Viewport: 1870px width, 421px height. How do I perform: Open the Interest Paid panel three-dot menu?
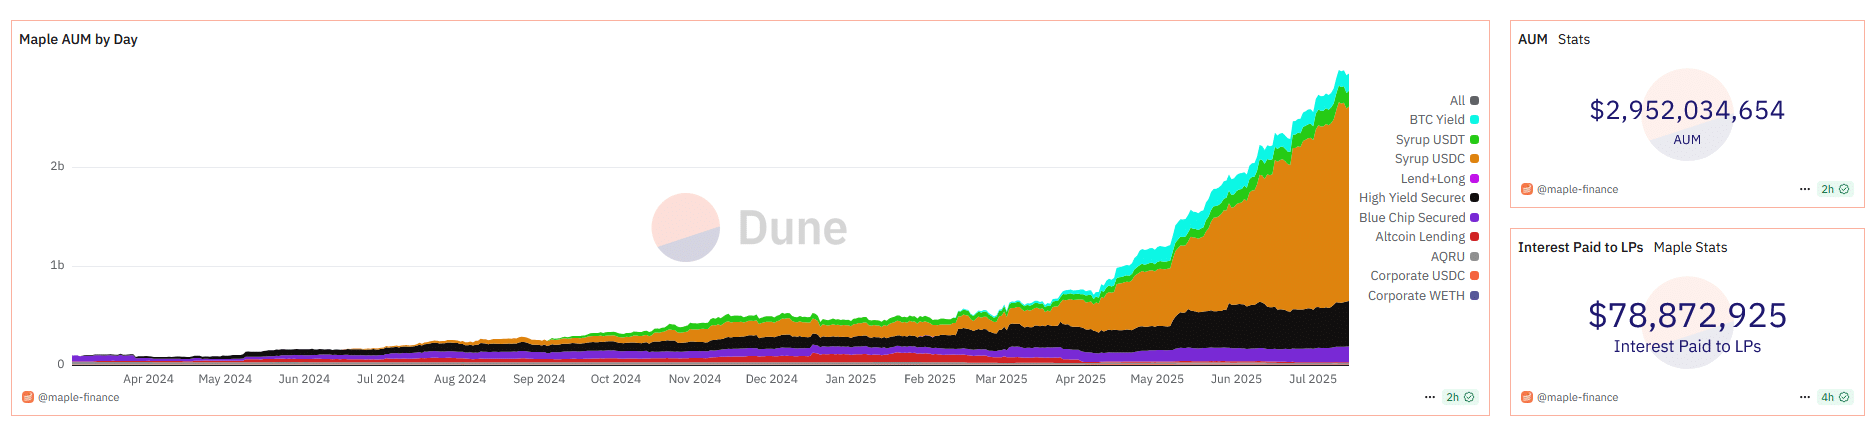coord(1805,397)
